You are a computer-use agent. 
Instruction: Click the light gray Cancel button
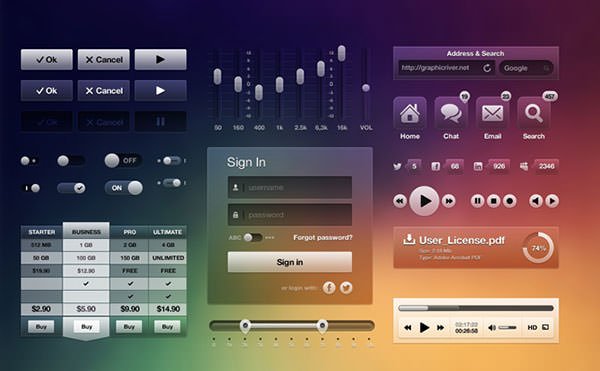[x=104, y=60]
